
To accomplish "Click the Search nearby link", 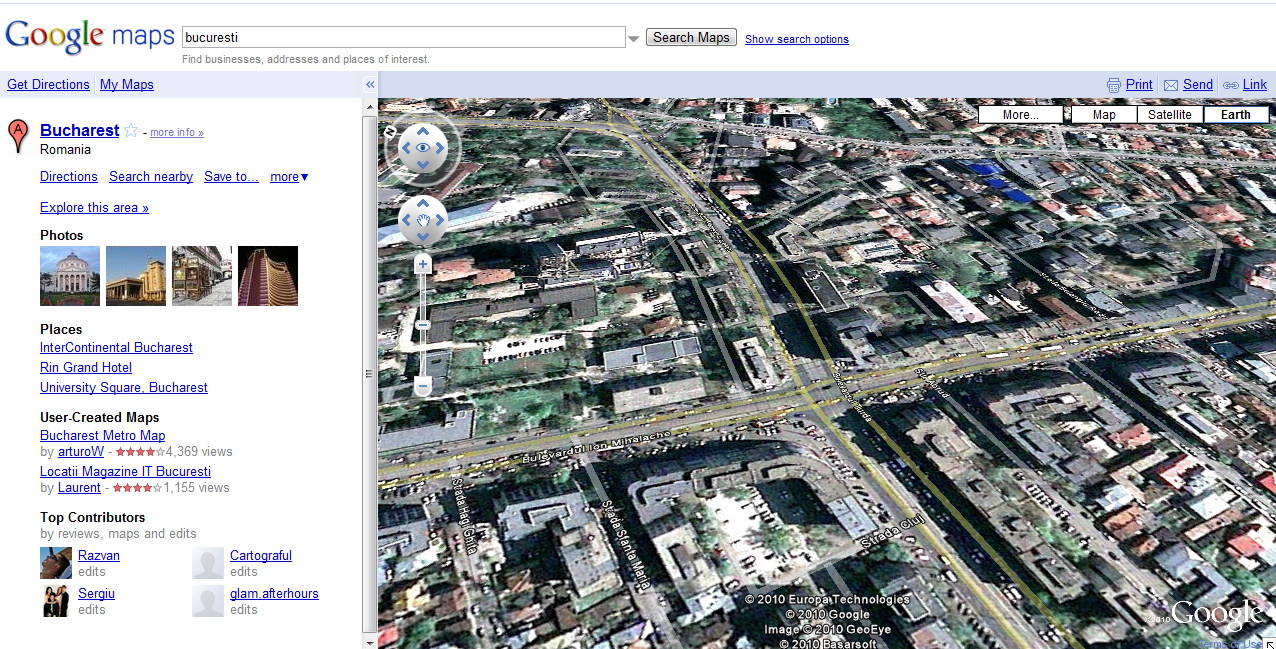I will (151, 177).
